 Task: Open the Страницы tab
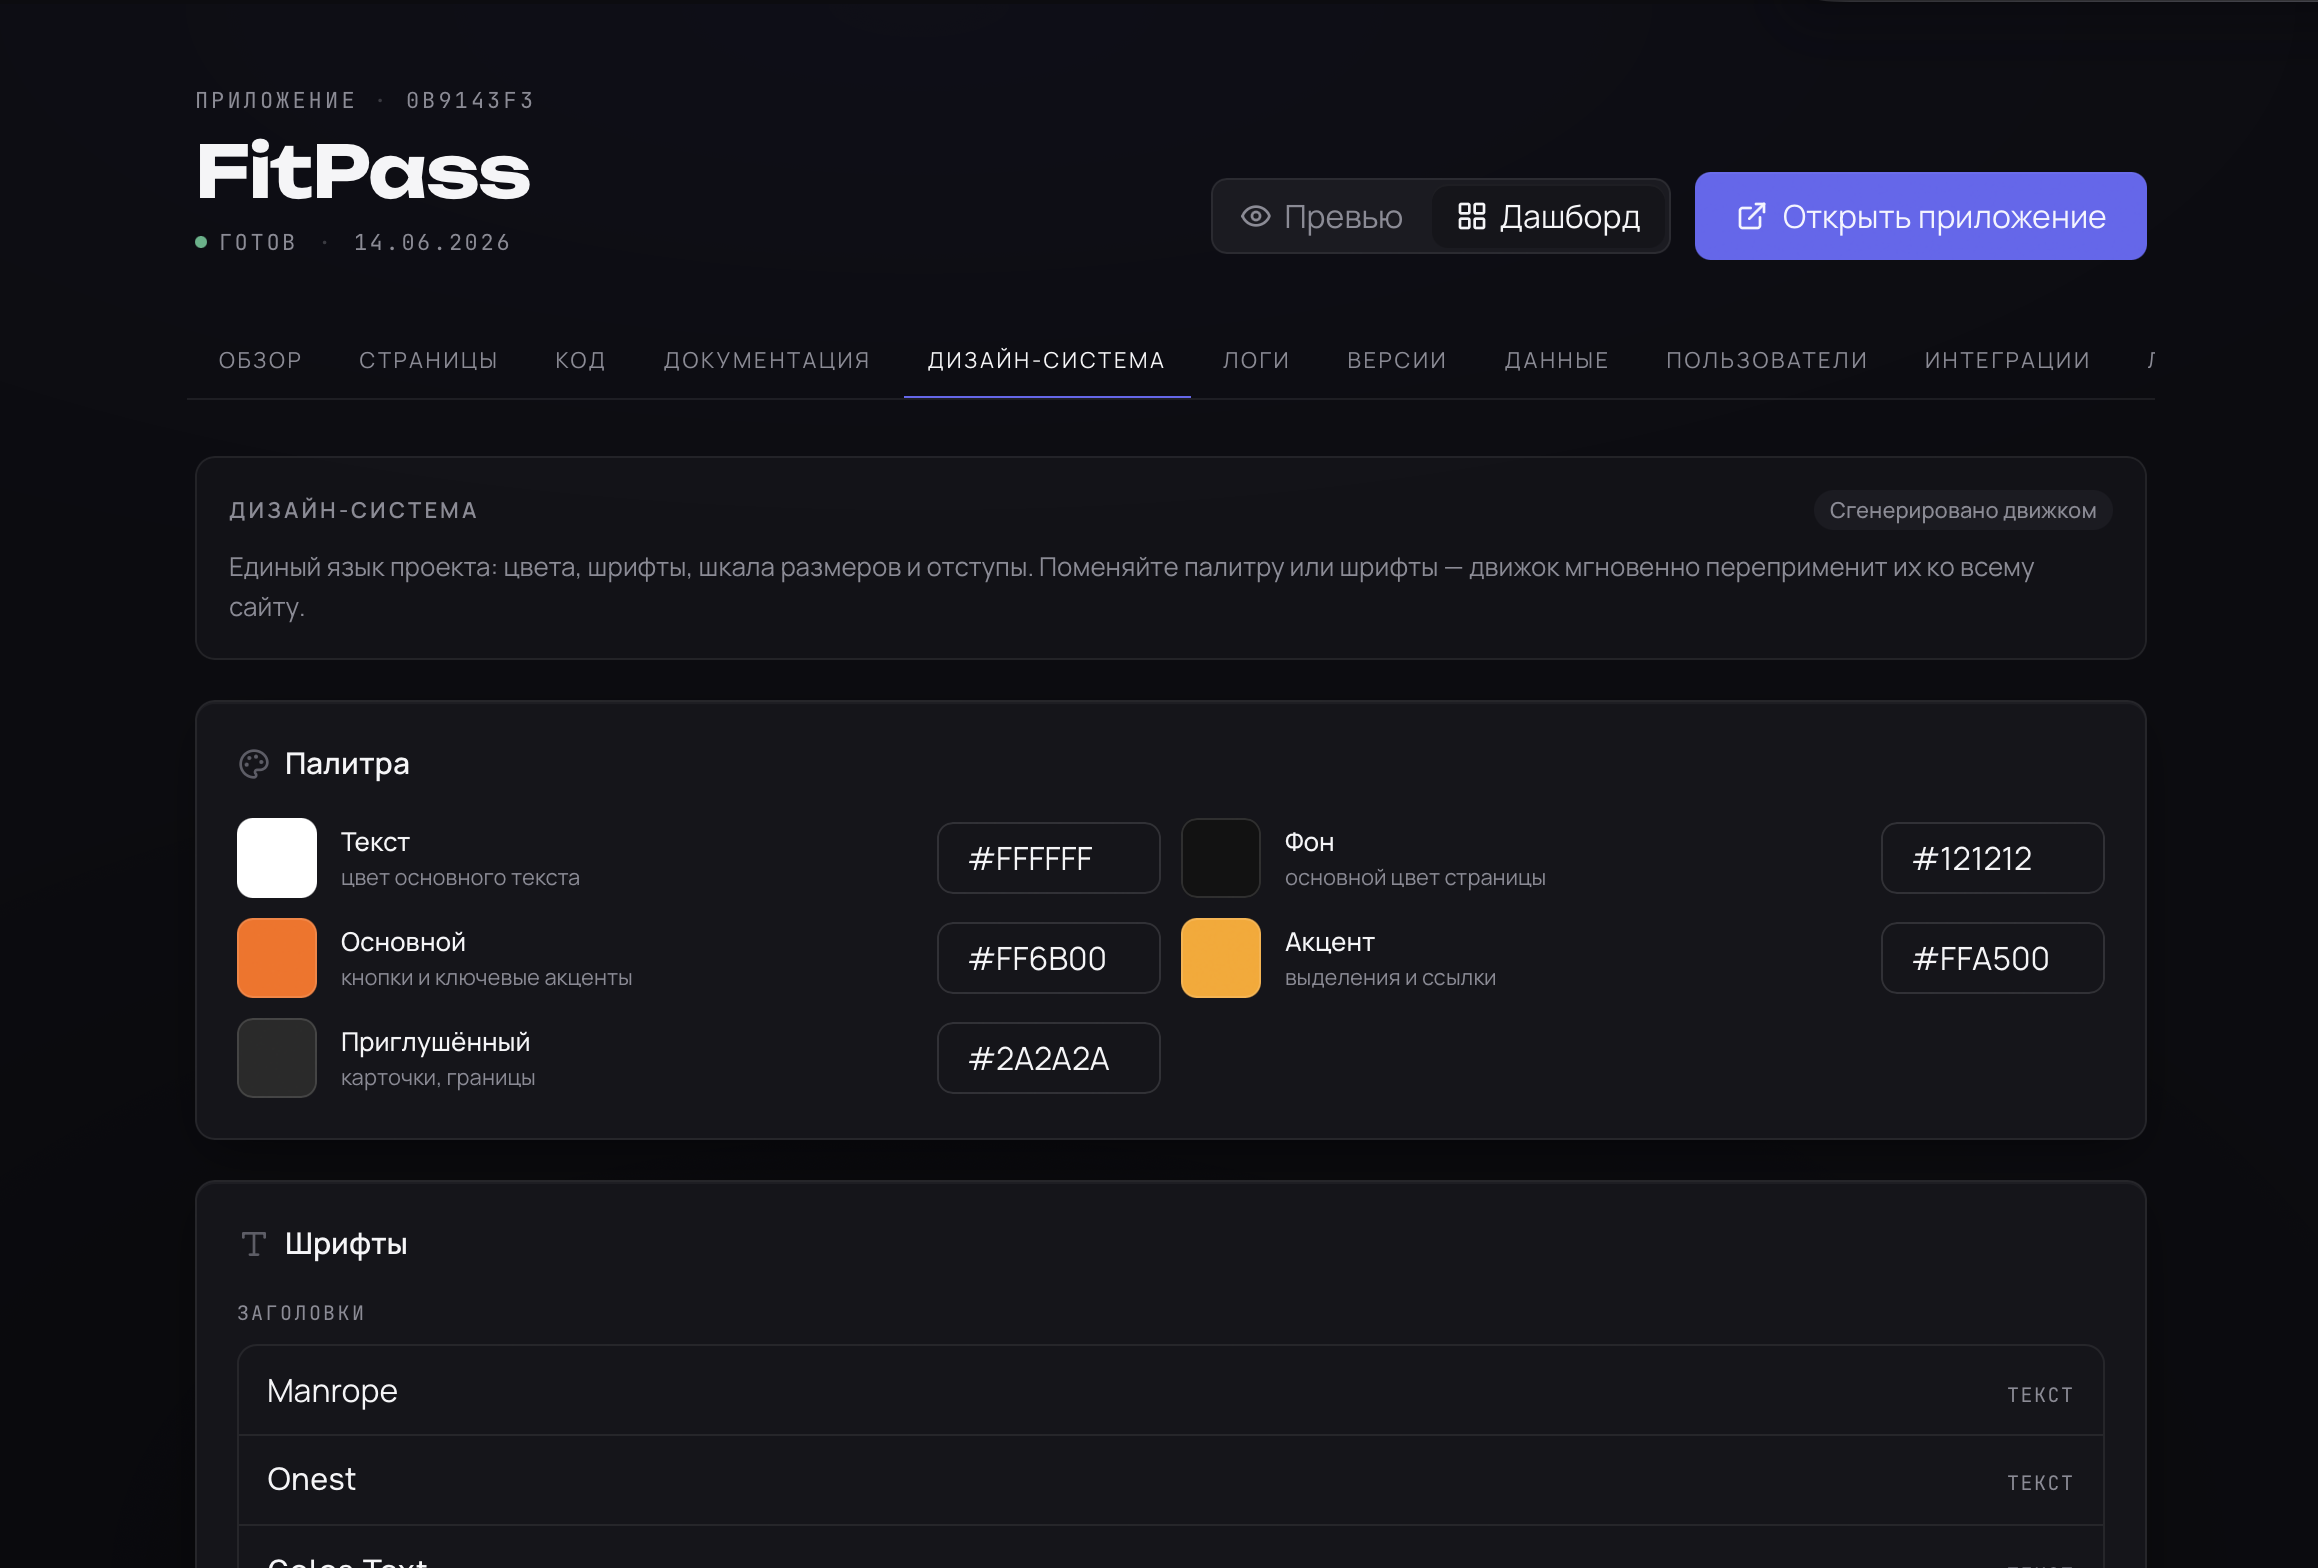[428, 360]
